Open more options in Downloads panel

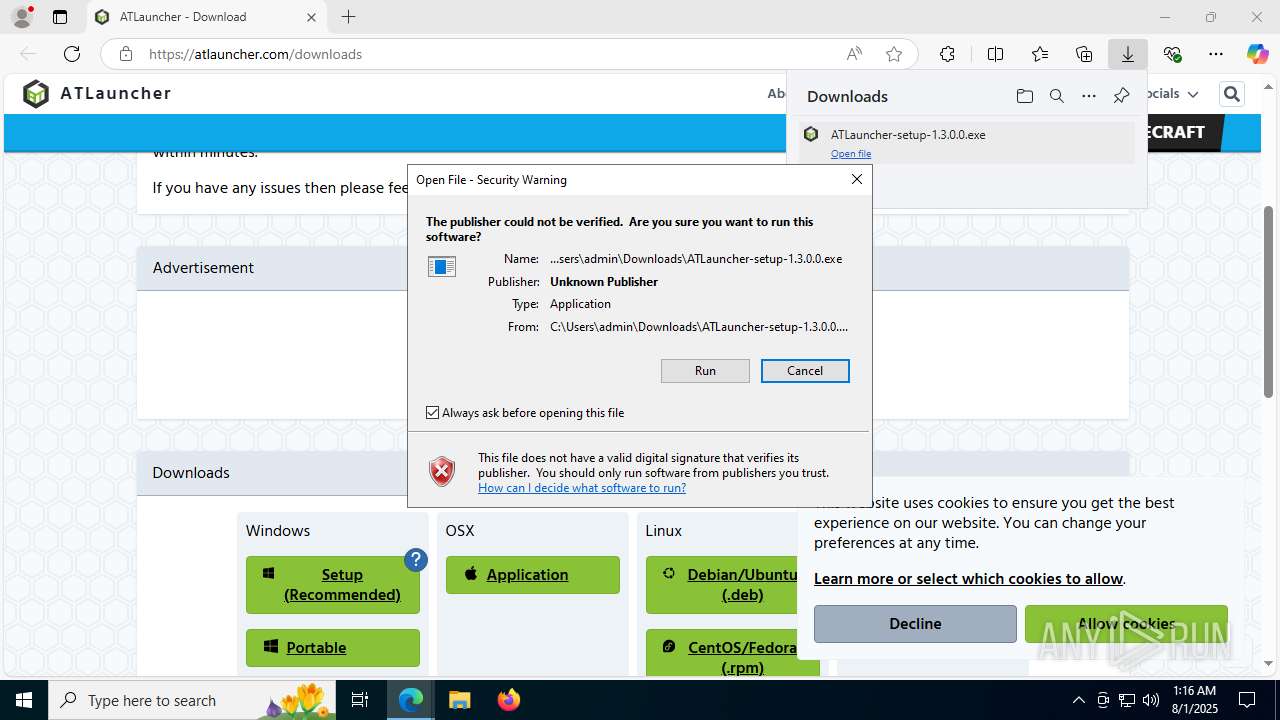[1089, 96]
